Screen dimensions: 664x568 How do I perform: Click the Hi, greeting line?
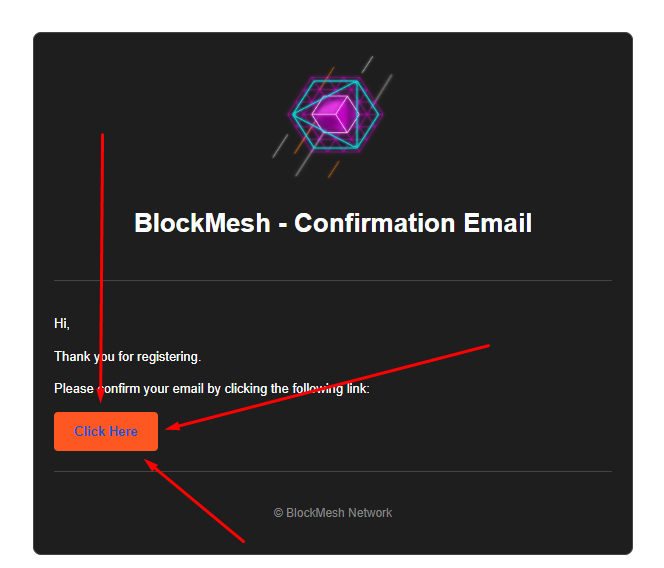[x=62, y=324]
